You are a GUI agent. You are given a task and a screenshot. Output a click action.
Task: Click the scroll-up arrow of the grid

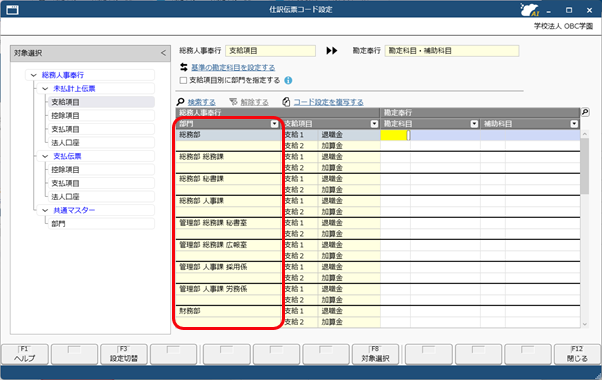585,134
